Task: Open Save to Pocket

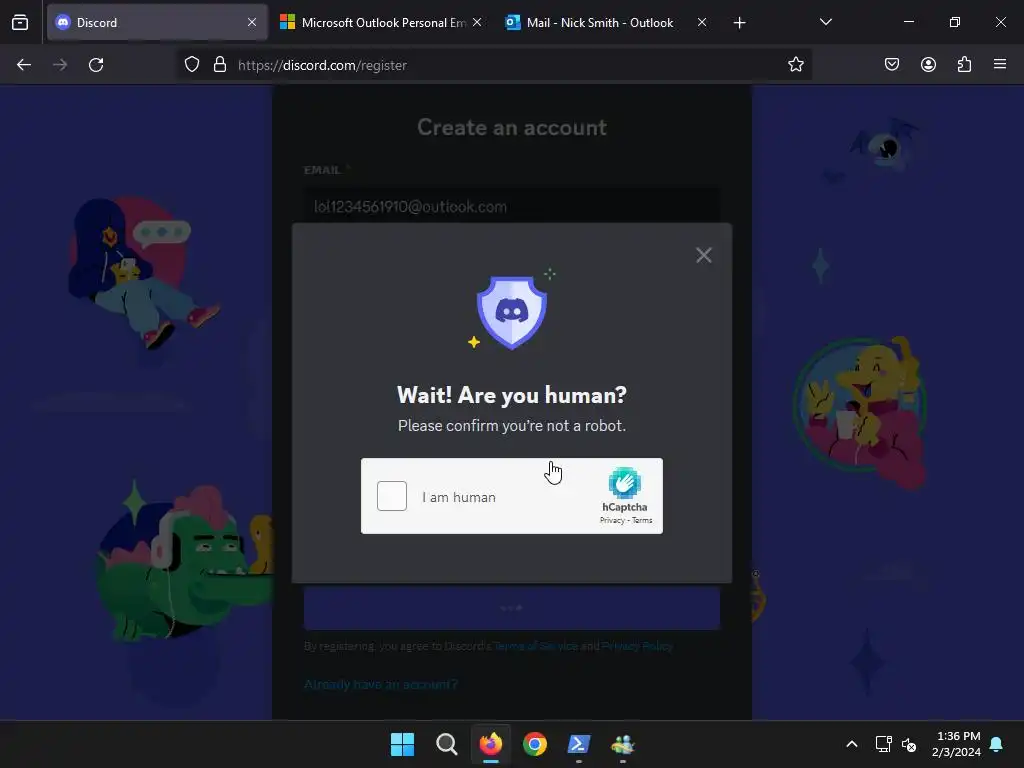Action: tap(892, 64)
